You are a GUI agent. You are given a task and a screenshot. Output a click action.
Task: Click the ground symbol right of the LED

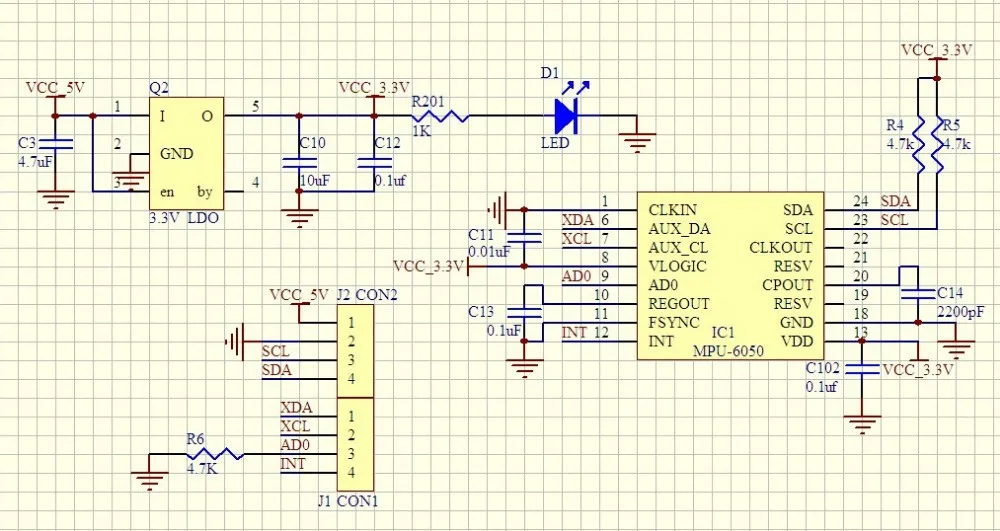pos(636,141)
